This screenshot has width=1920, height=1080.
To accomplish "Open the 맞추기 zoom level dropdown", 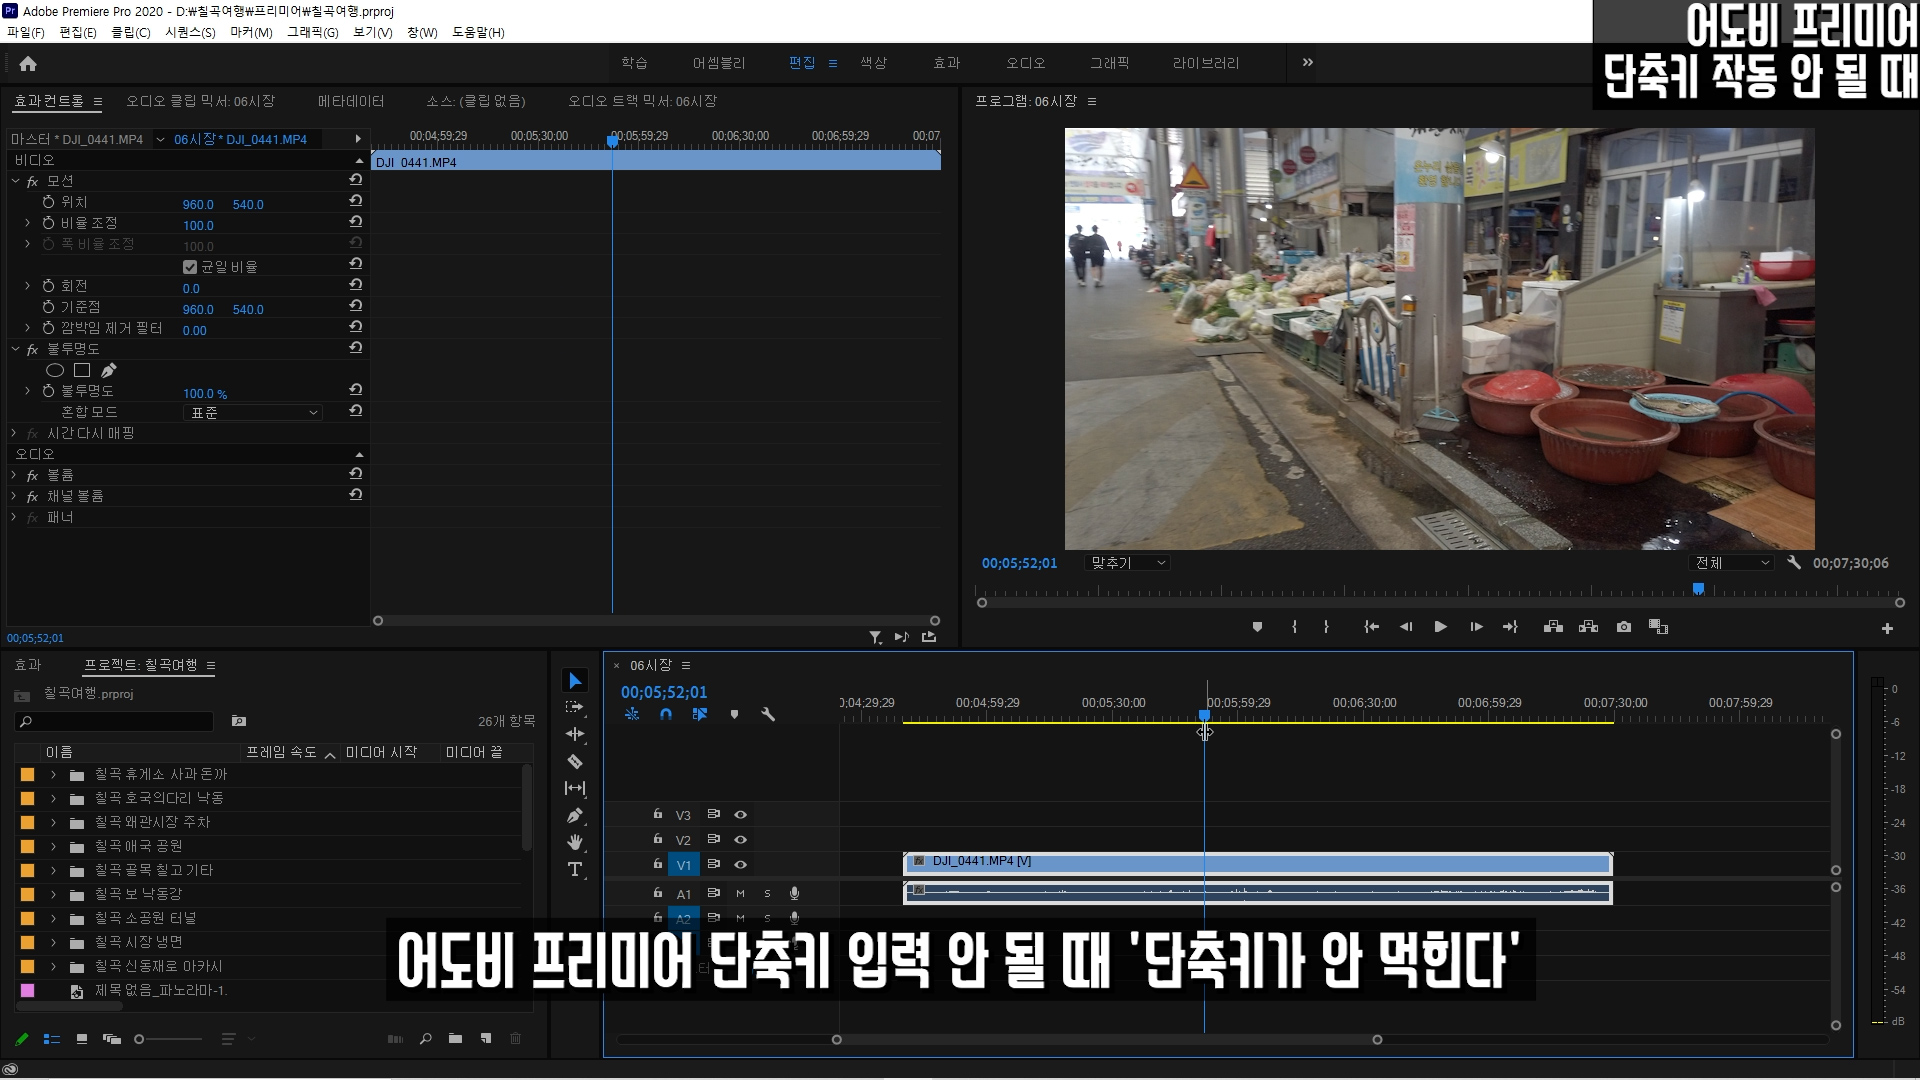I will coord(1128,563).
